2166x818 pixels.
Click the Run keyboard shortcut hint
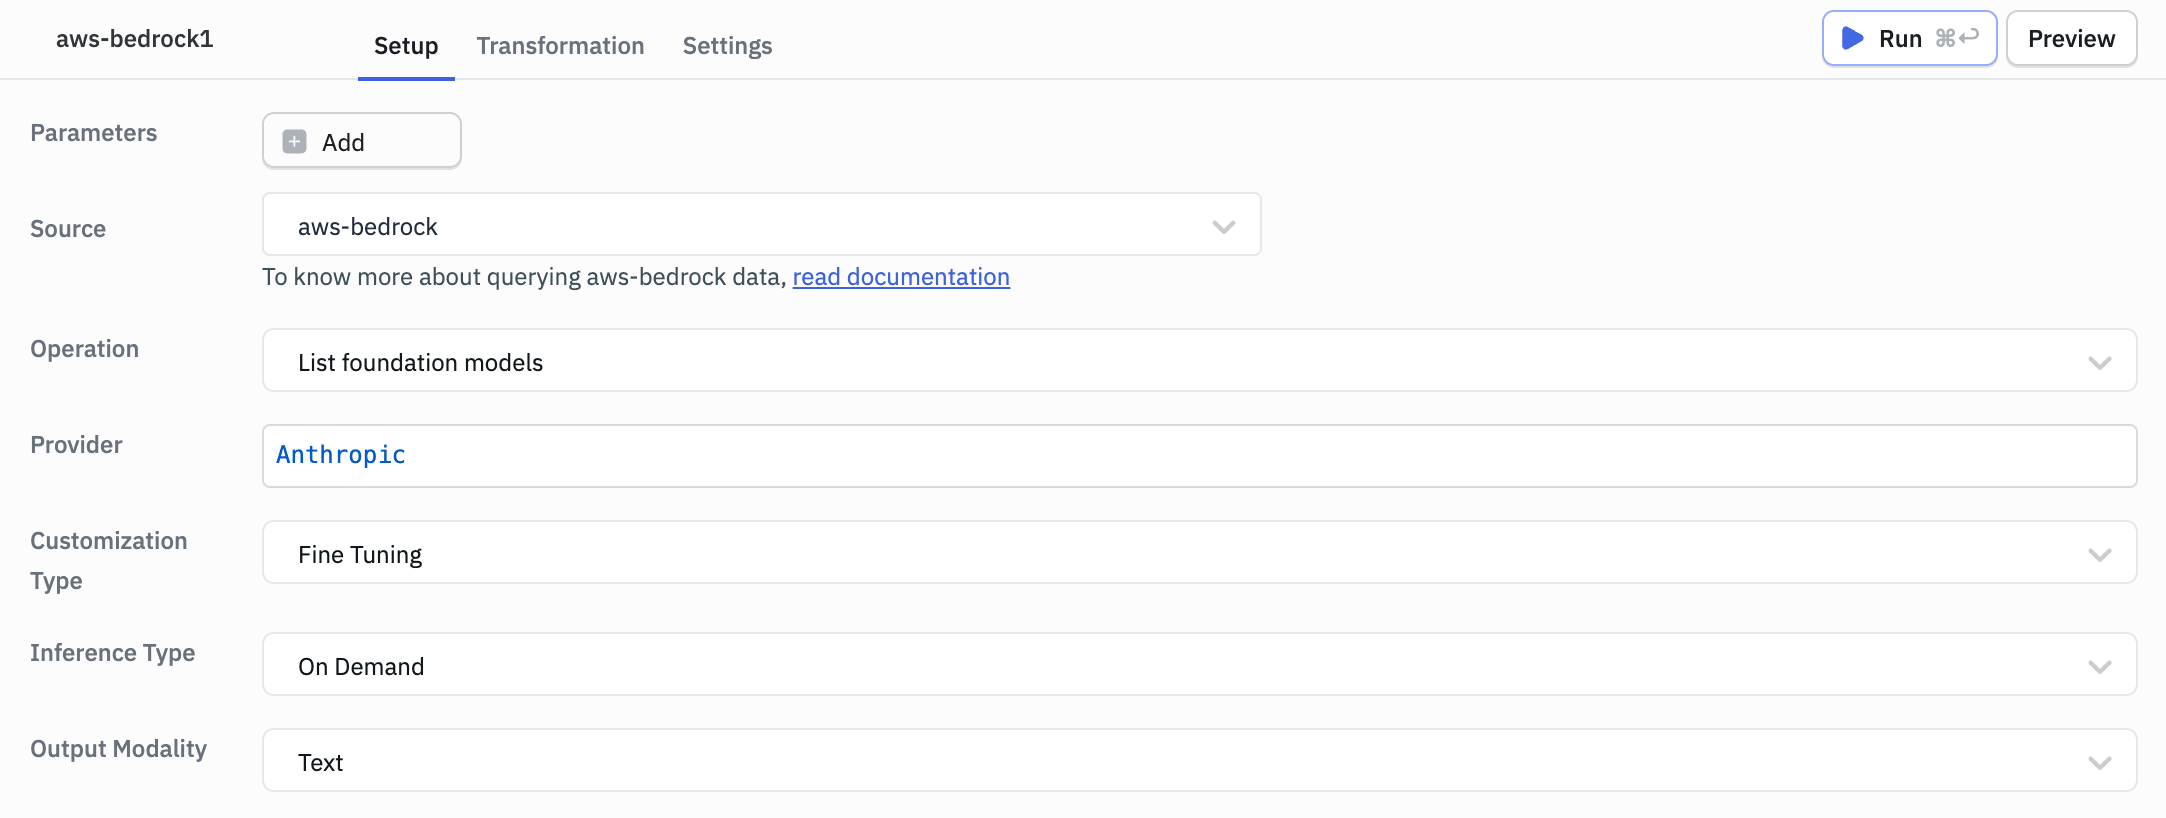[x=1957, y=38]
